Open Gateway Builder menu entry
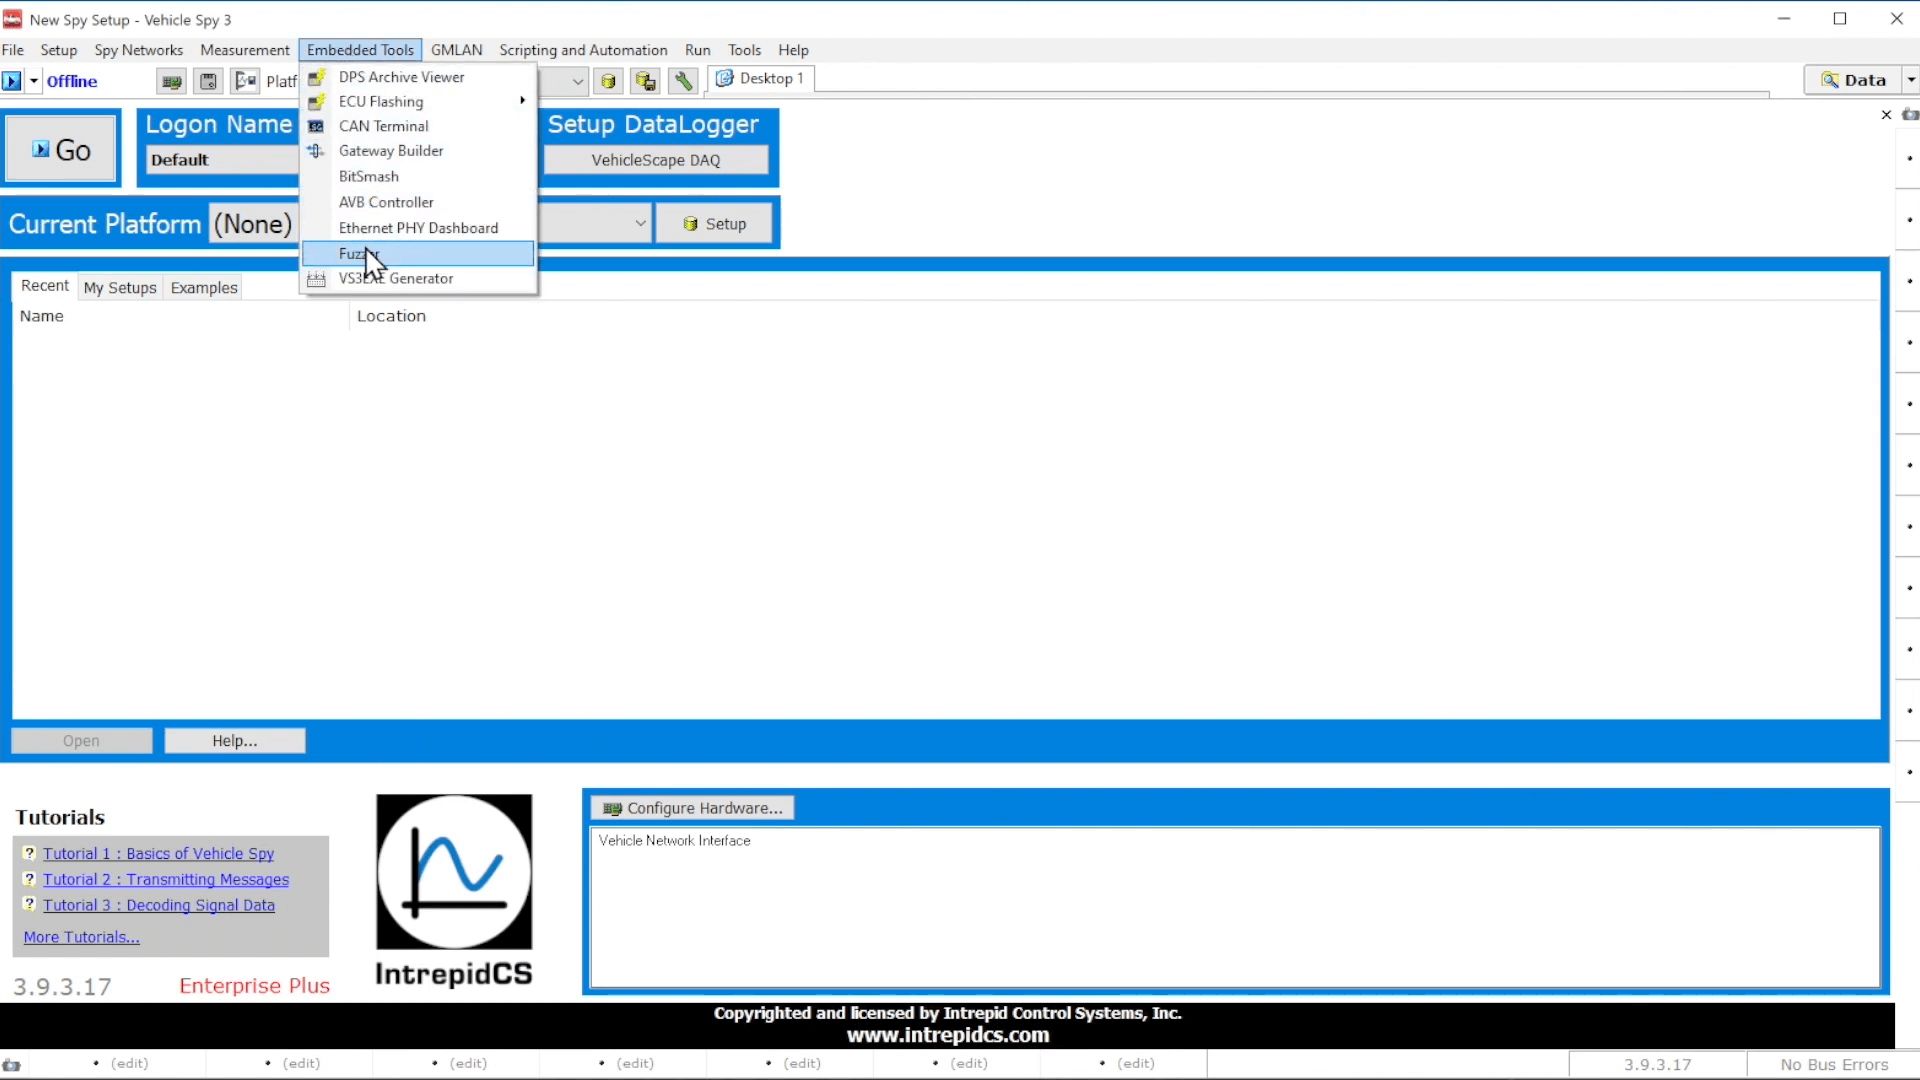Image resolution: width=1920 pixels, height=1080 pixels. point(390,151)
